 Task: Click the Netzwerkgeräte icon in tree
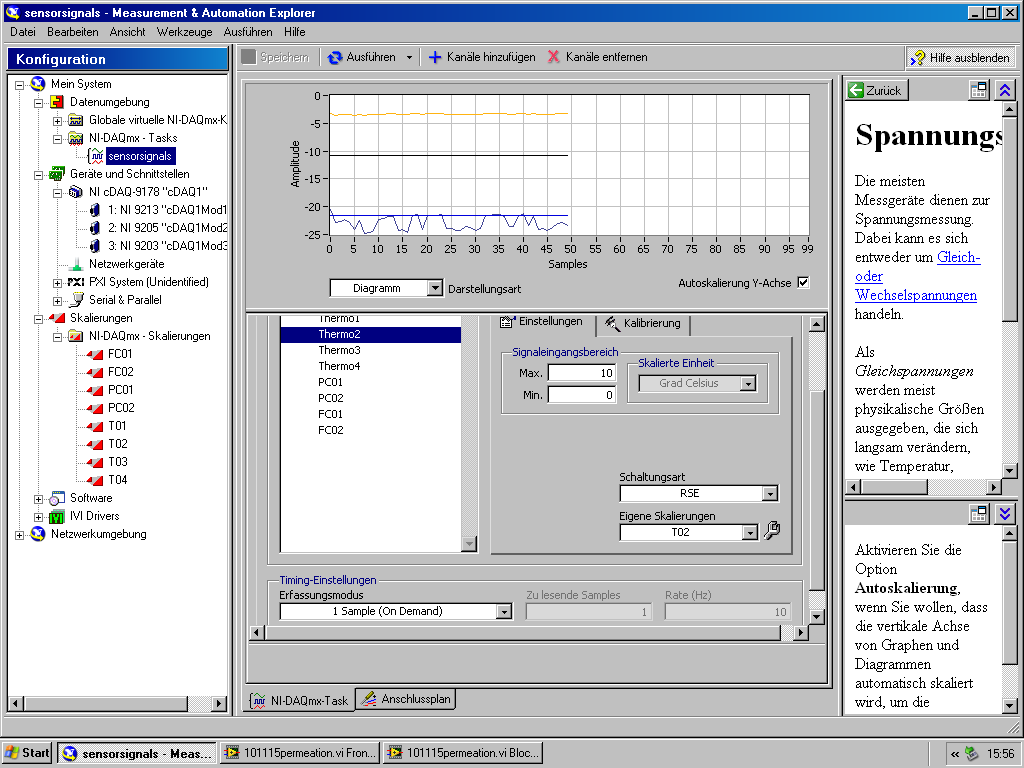(76, 264)
